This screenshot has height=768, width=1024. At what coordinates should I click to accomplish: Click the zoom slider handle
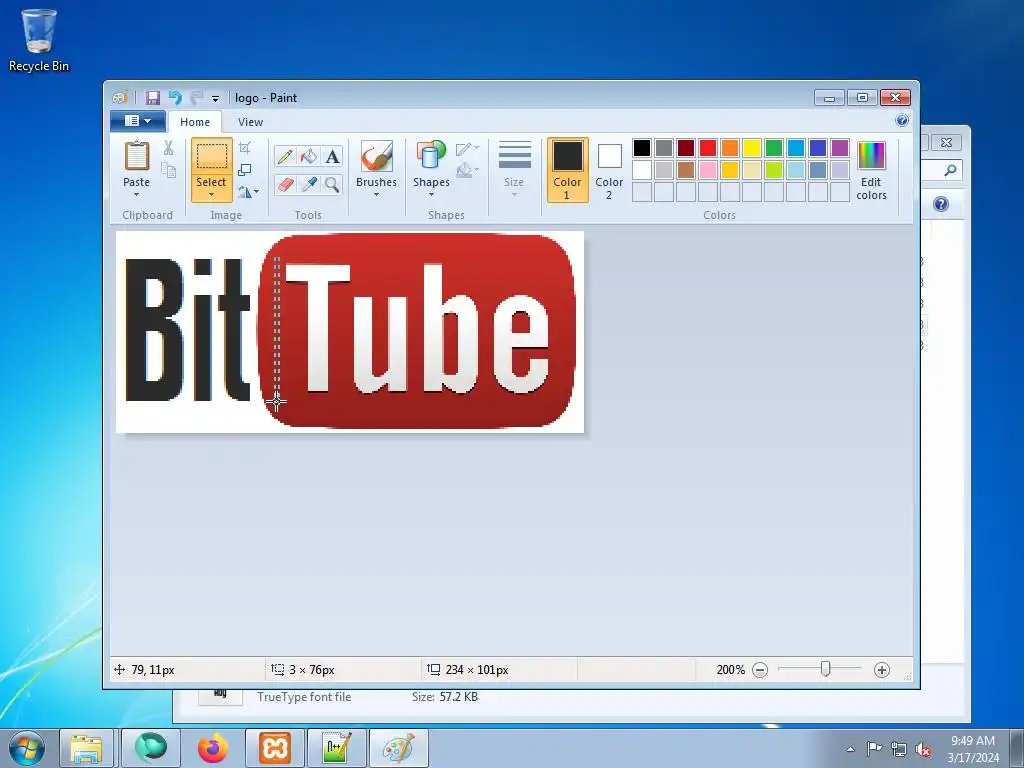[x=825, y=669]
